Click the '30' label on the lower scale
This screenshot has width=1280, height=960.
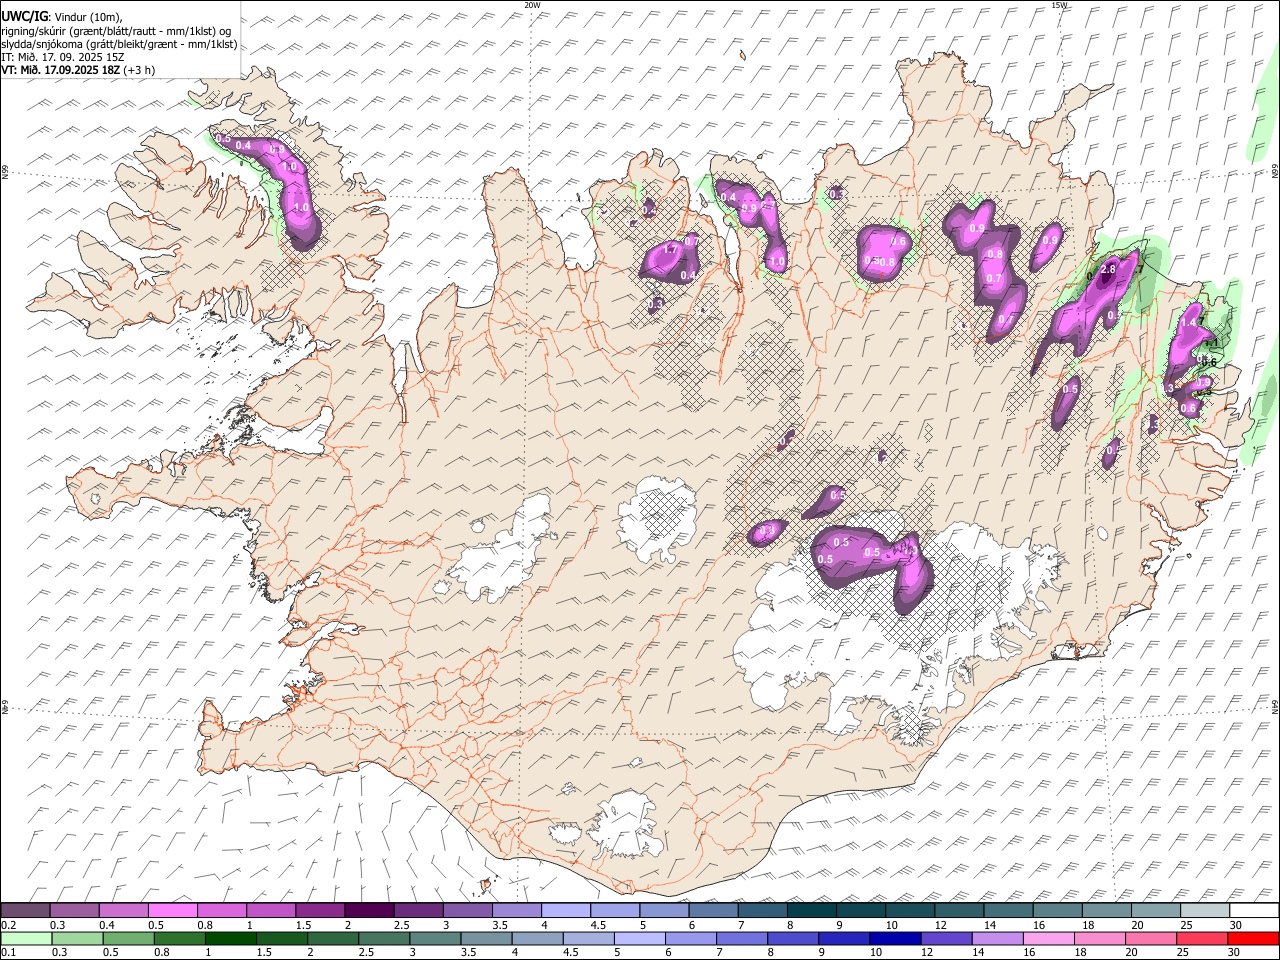click(x=1233, y=953)
